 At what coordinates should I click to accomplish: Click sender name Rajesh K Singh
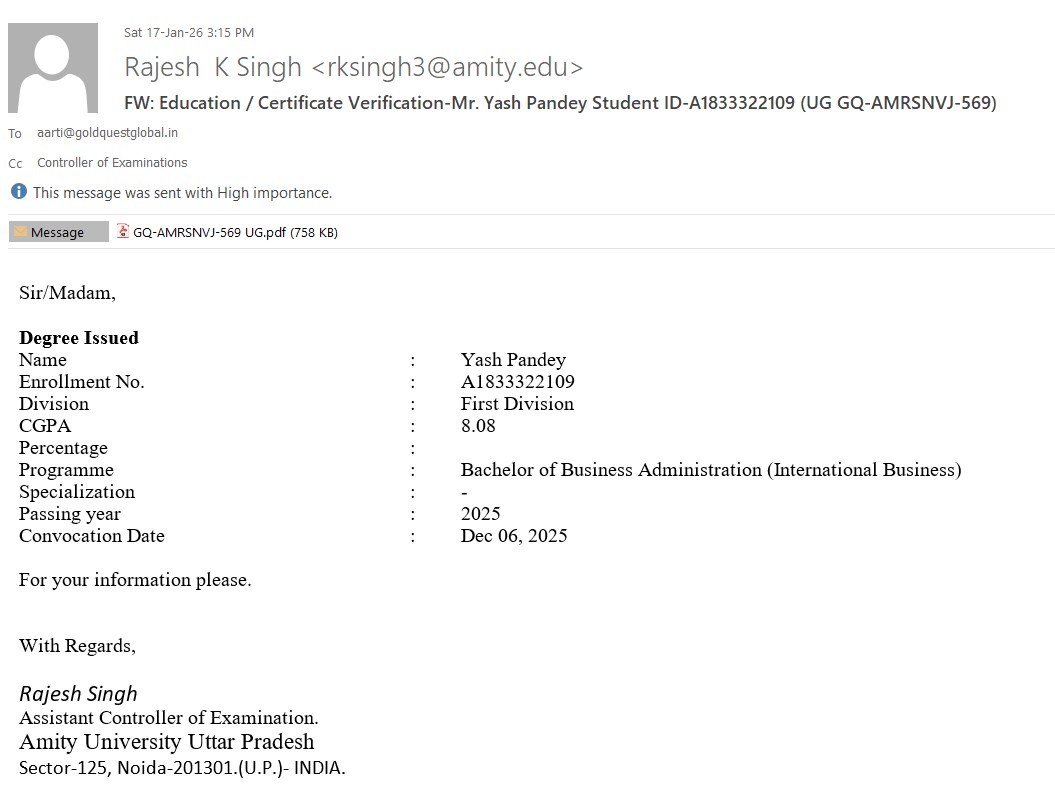(212, 67)
